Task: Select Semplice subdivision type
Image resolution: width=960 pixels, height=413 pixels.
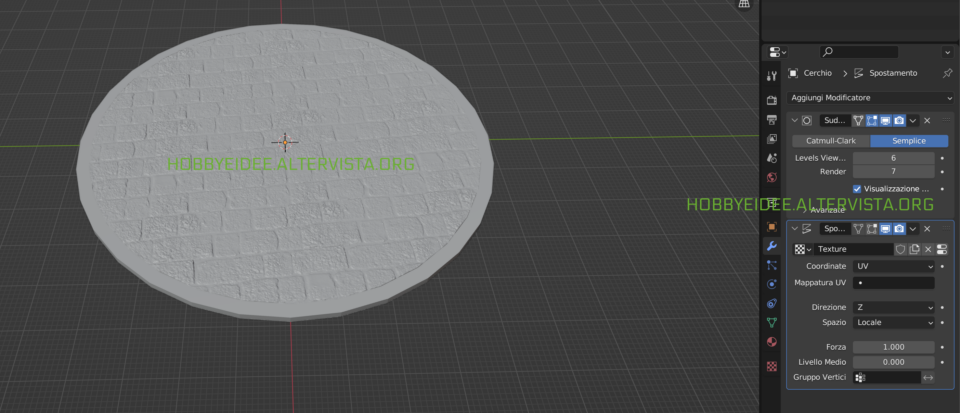Action: coord(909,141)
